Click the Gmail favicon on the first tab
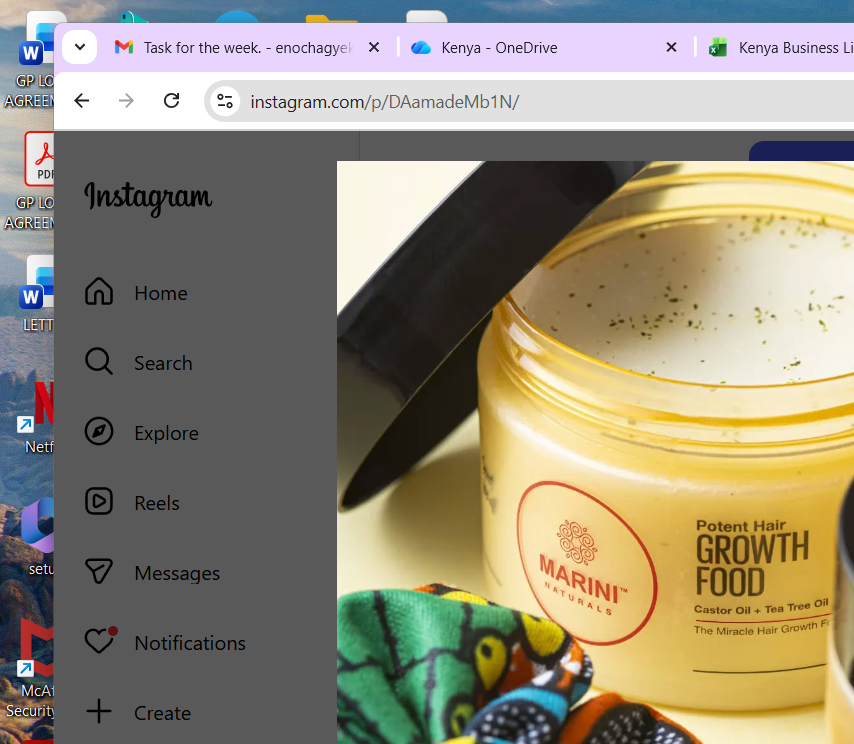 click(124, 47)
